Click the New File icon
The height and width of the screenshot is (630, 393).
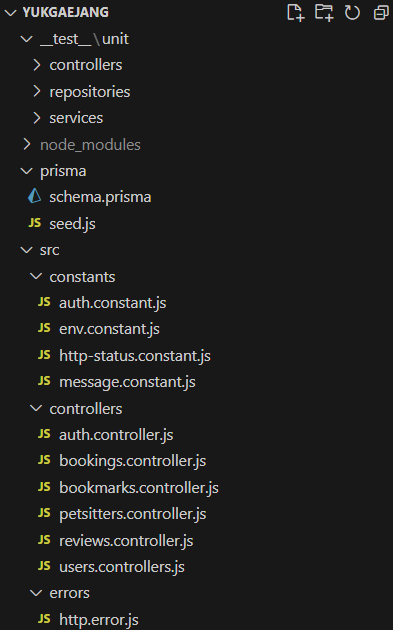(296, 12)
